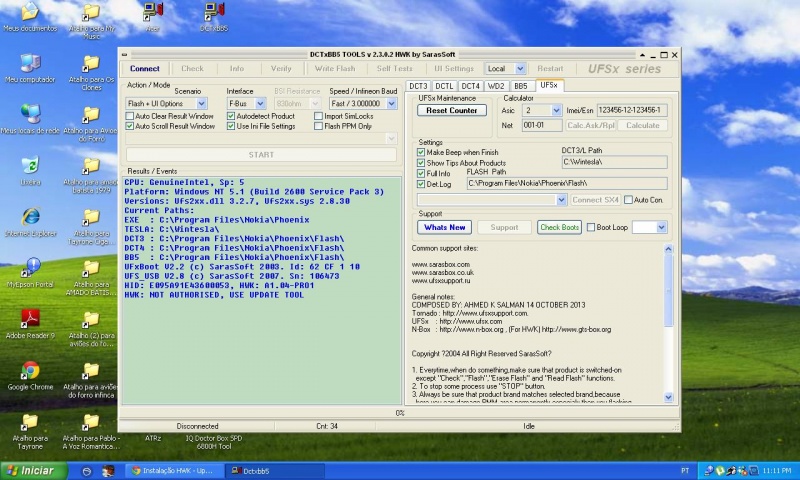Click the Dctxbb5 taskbar button
800x480 pixels.
click(276, 470)
